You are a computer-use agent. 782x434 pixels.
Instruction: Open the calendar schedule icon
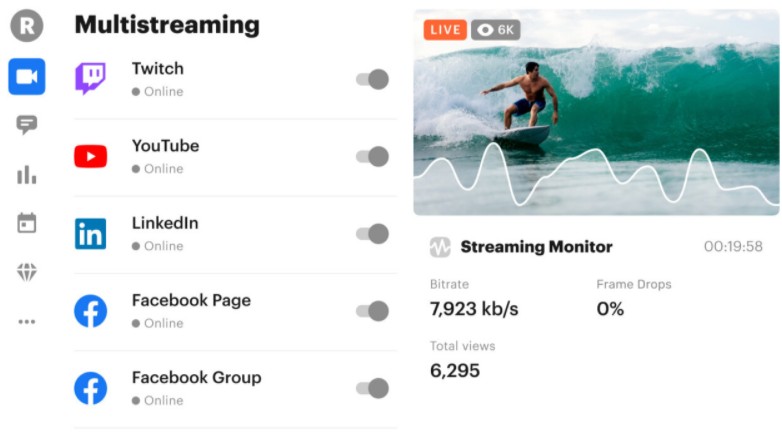pyautogui.click(x=27, y=223)
